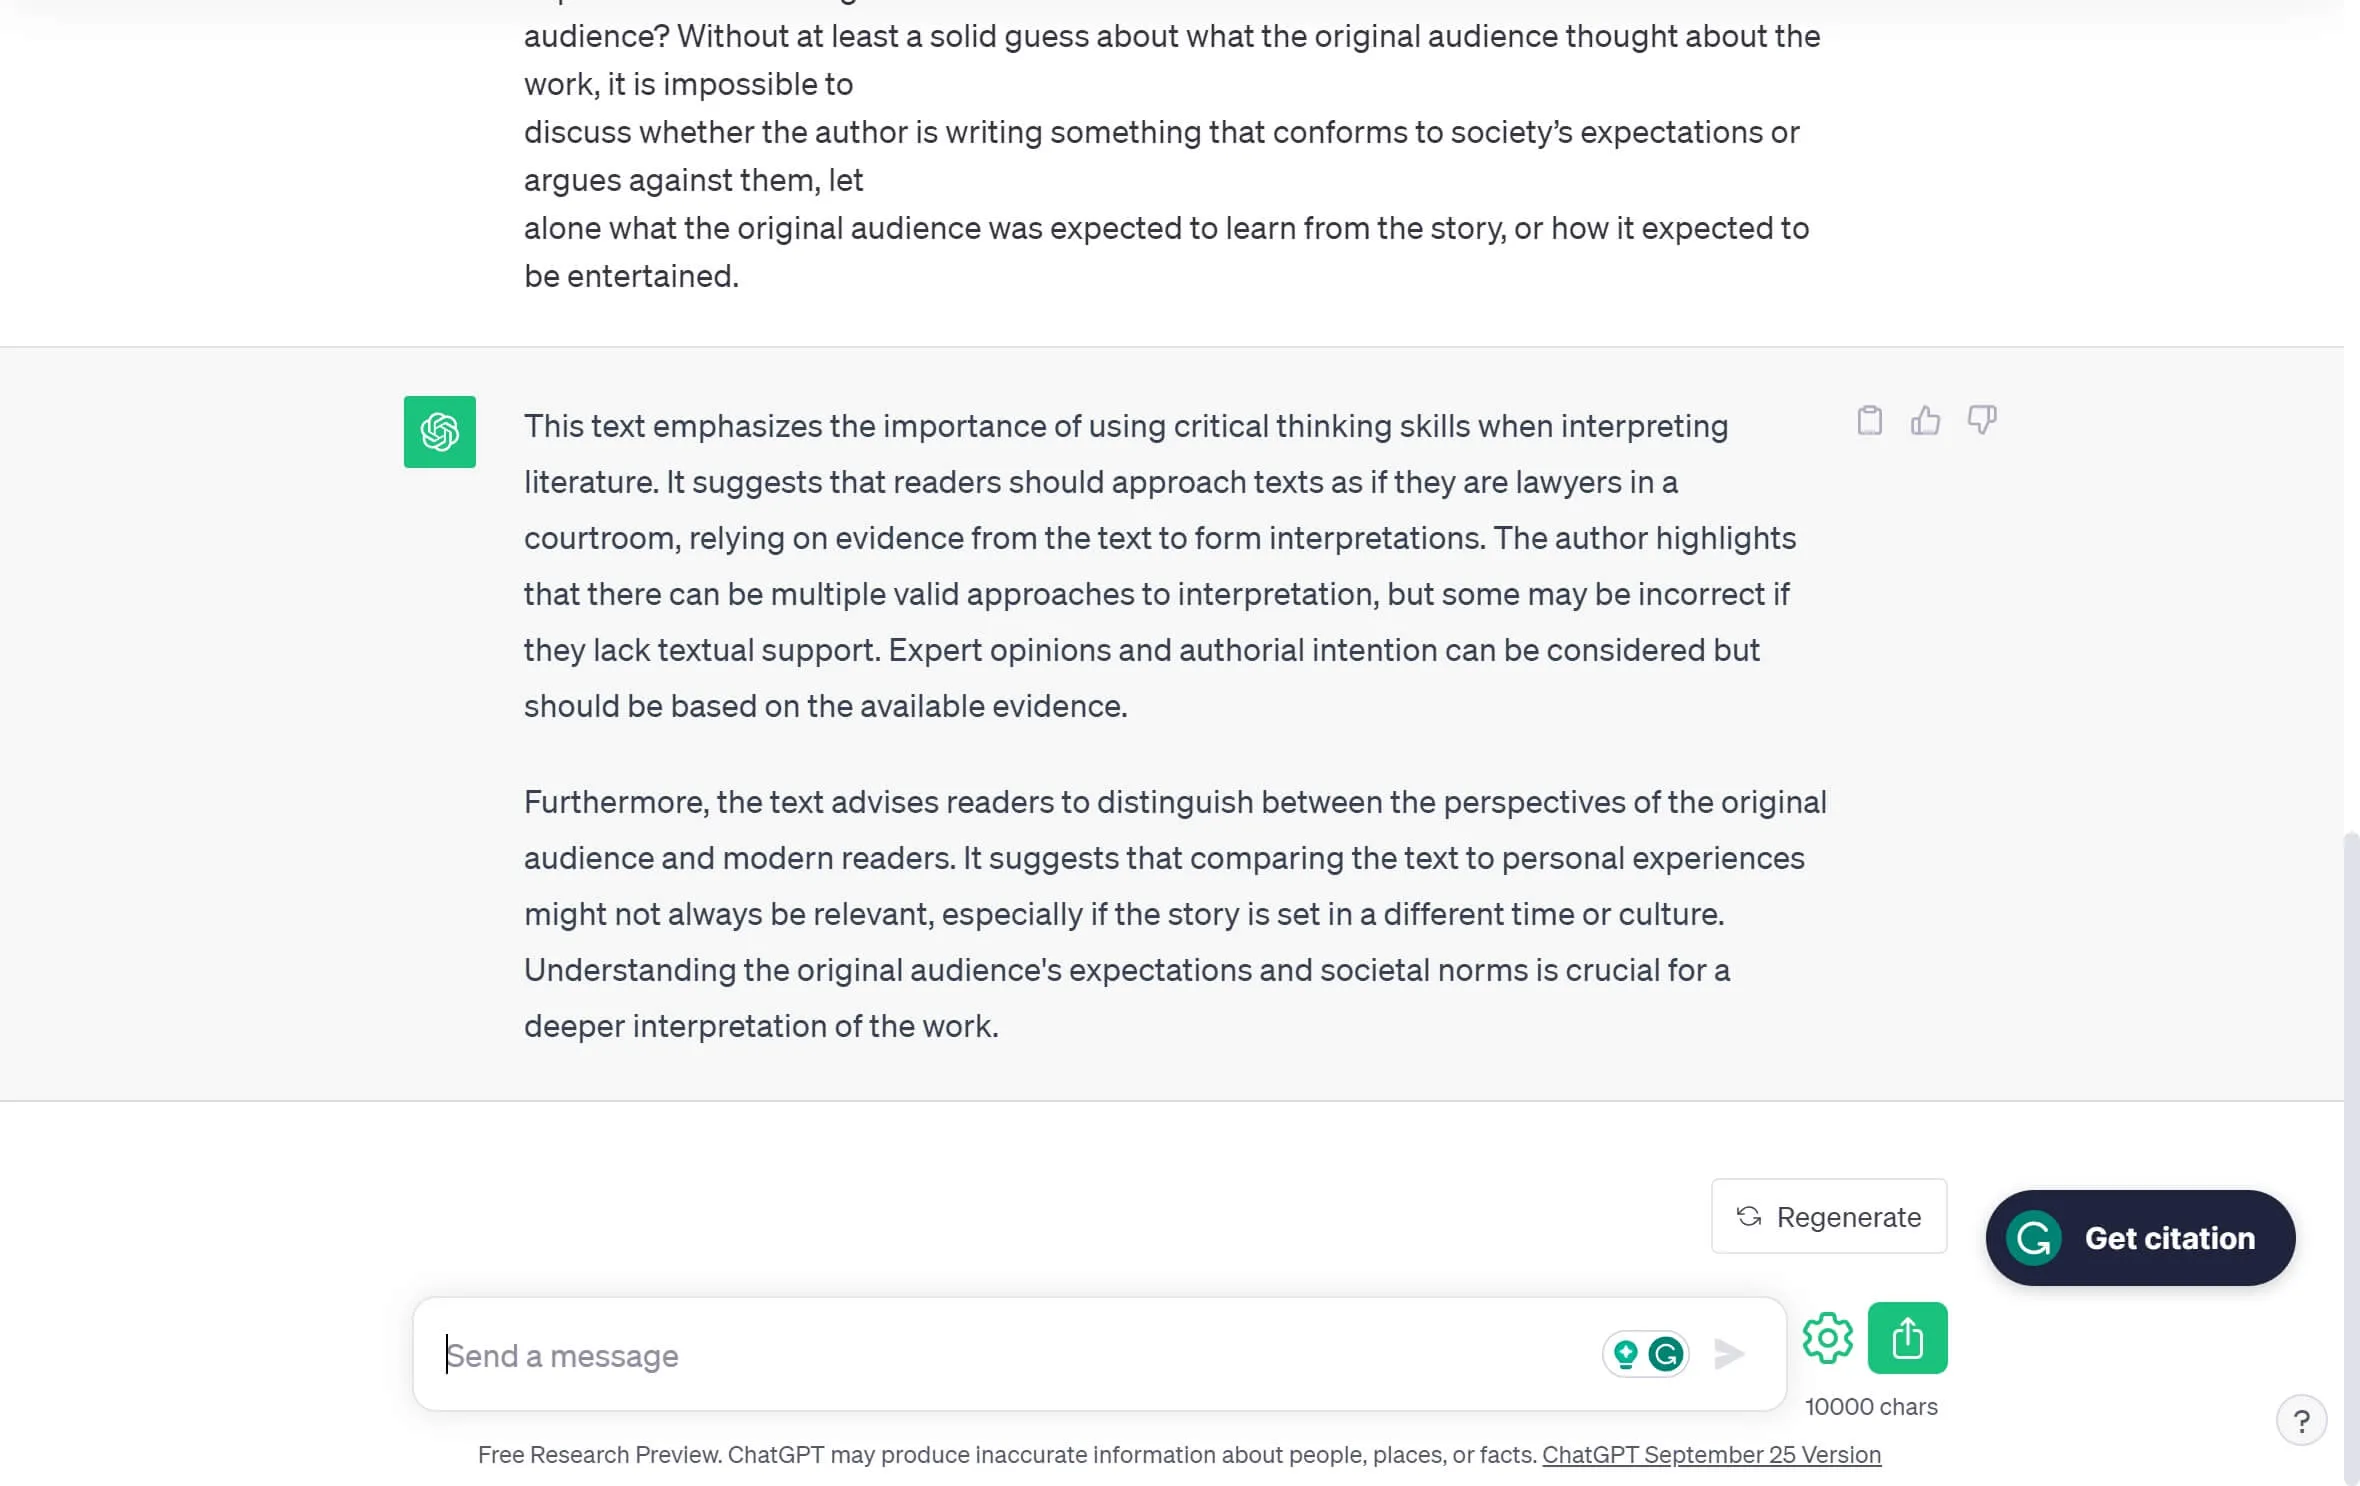Click the Grammarly G logo on Get citation
Image resolution: width=2360 pixels, height=1486 pixels.
2032,1237
